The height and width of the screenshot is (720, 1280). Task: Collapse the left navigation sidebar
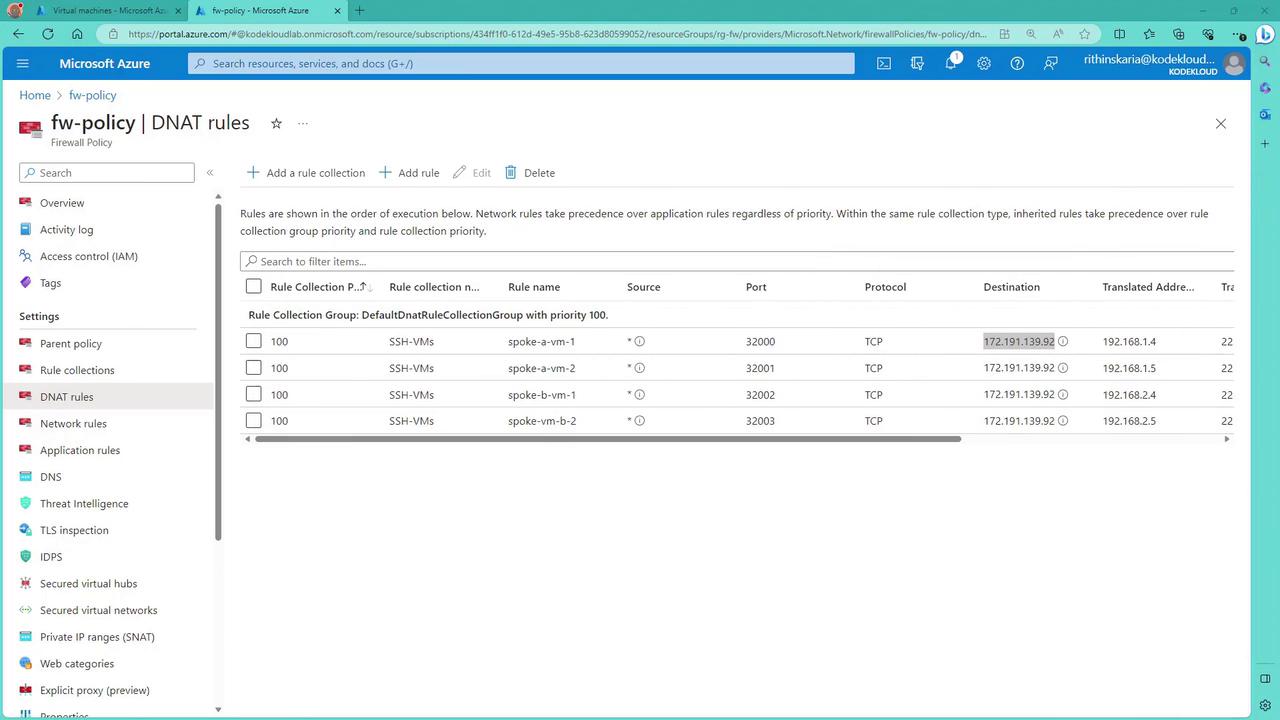[210, 173]
